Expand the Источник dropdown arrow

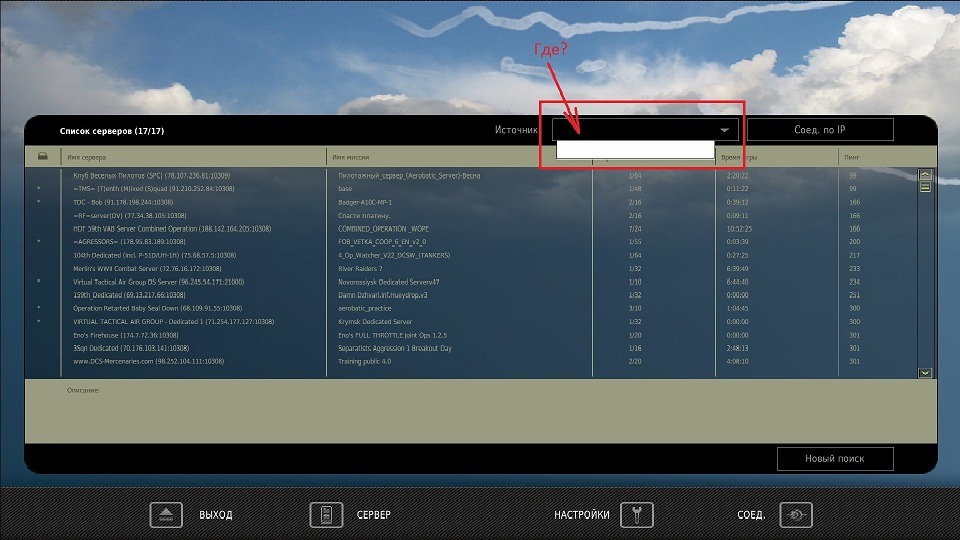point(723,130)
